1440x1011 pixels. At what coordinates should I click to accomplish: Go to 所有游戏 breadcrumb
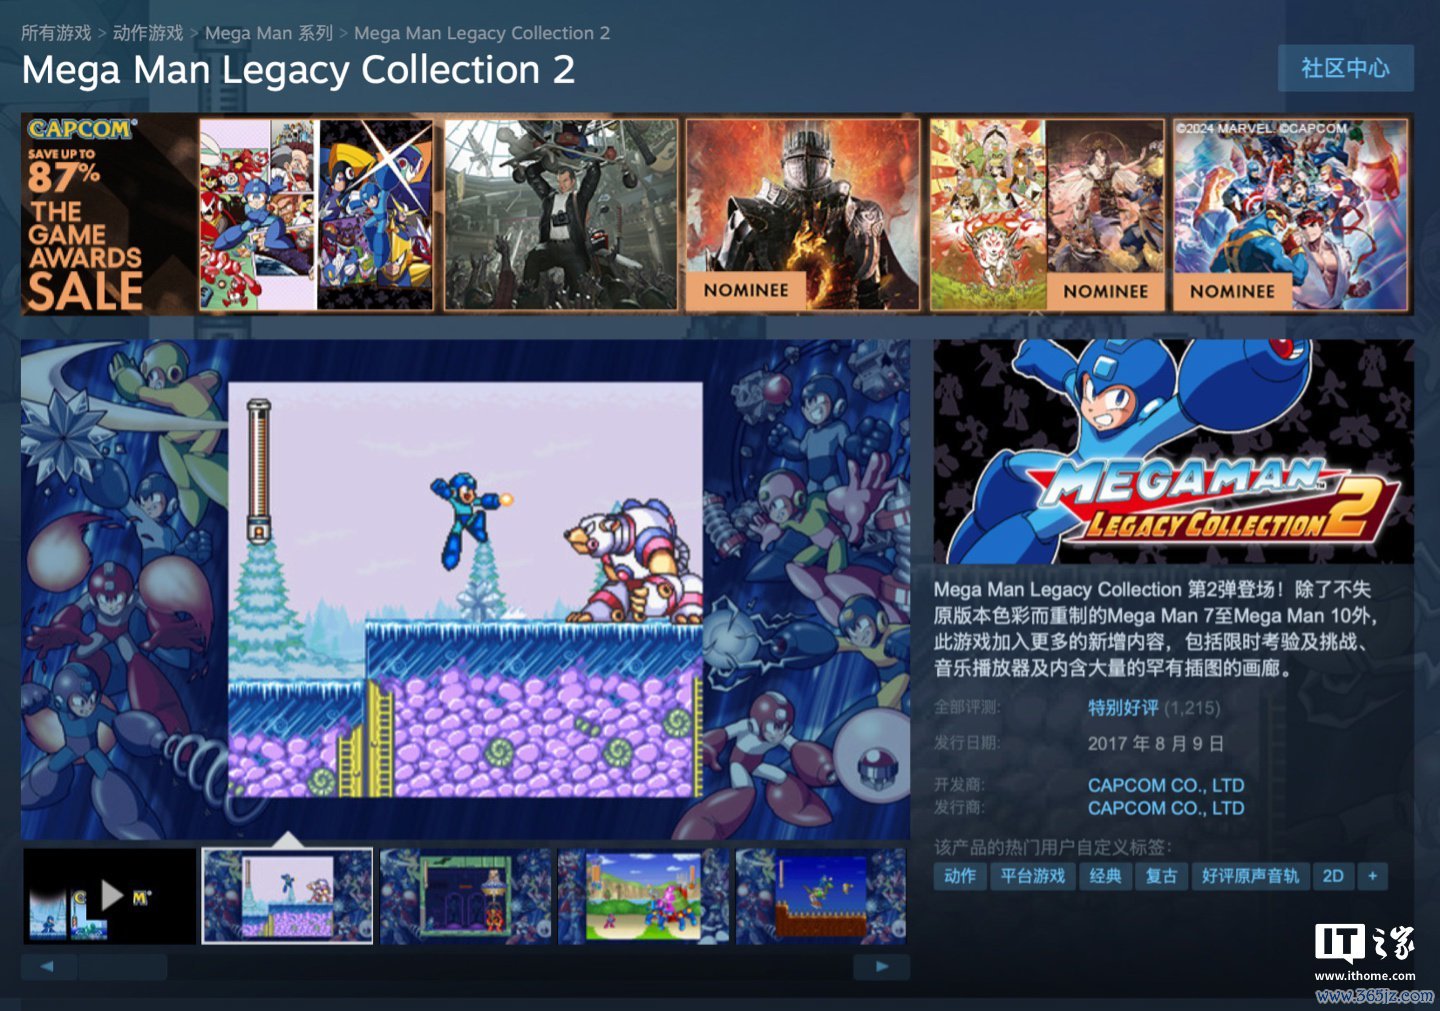(56, 33)
